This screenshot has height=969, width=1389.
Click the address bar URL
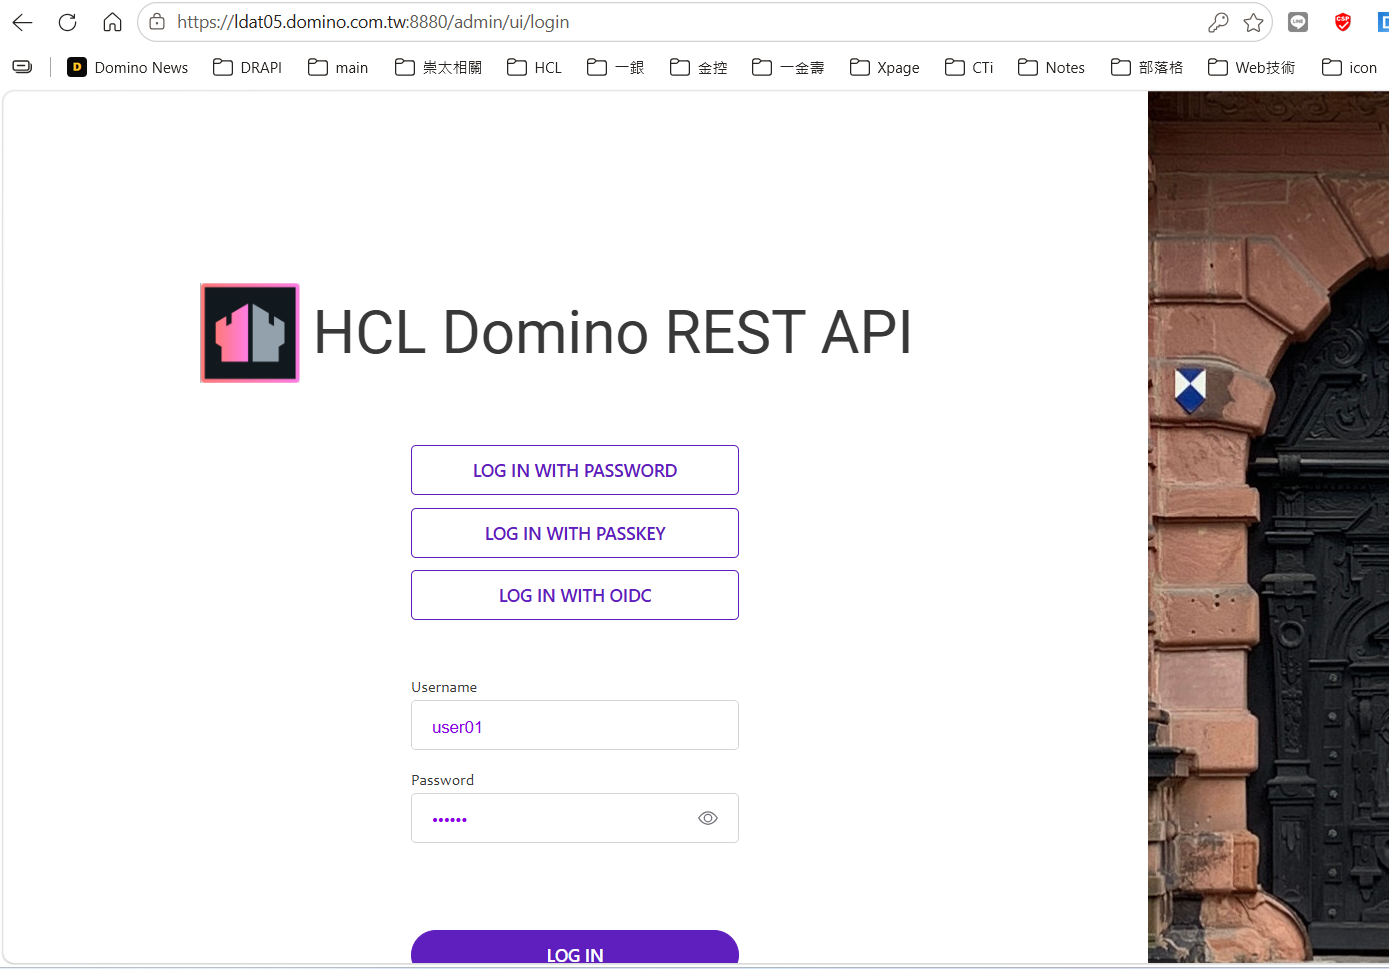point(373,22)
